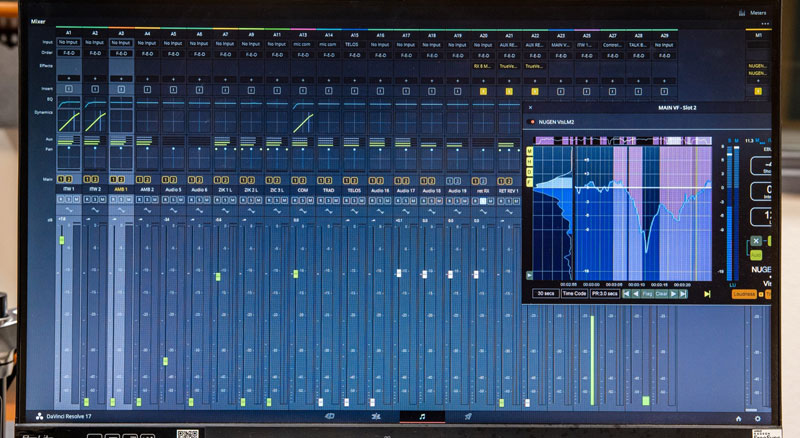
Task: Add an effect with the plus on channel A7
Action: (x=225, y=77)
